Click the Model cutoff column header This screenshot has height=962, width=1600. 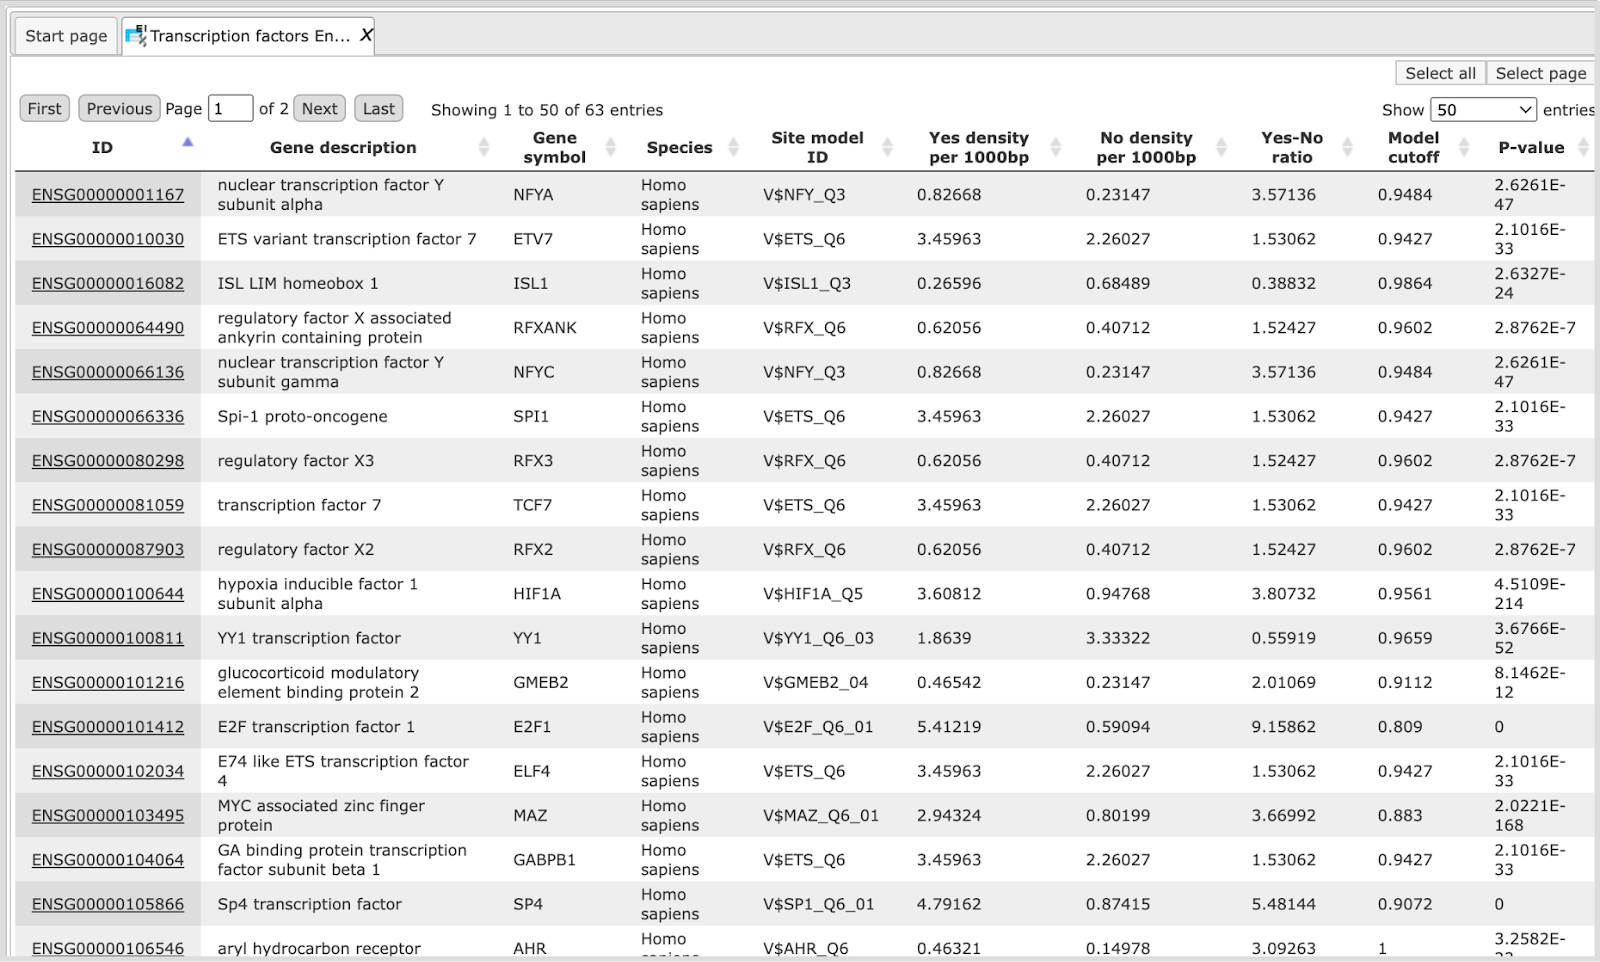click(x=1414, y=147)
